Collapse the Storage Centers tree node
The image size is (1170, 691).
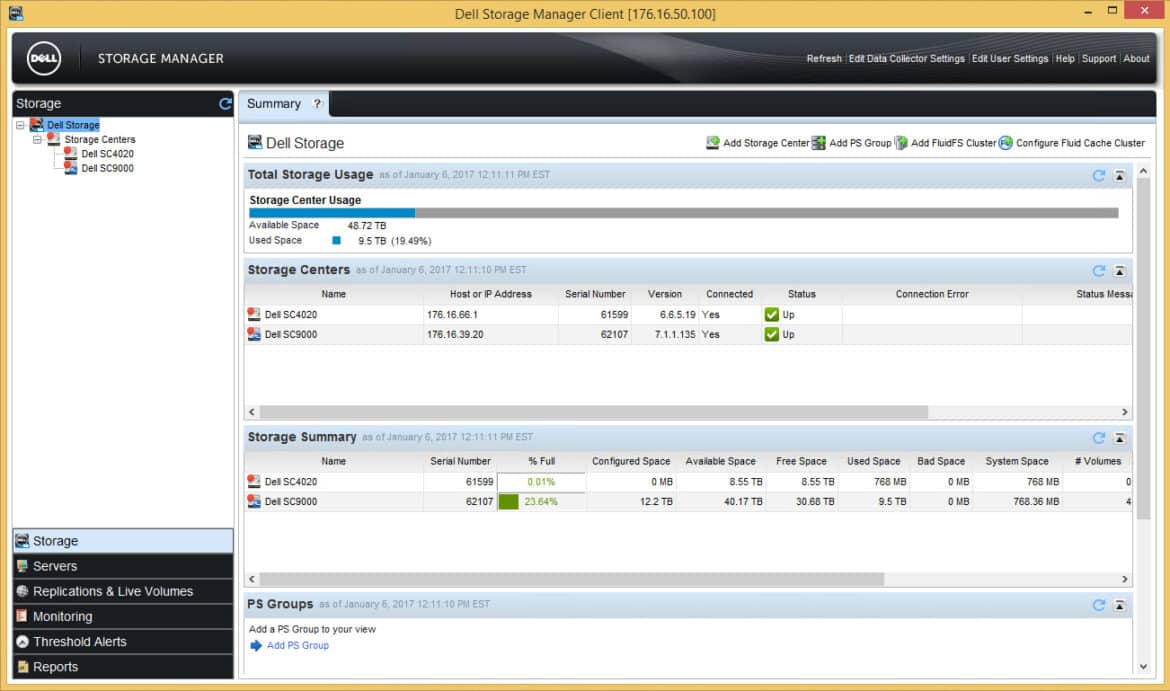pyautogui.click(x=37, y=140)
